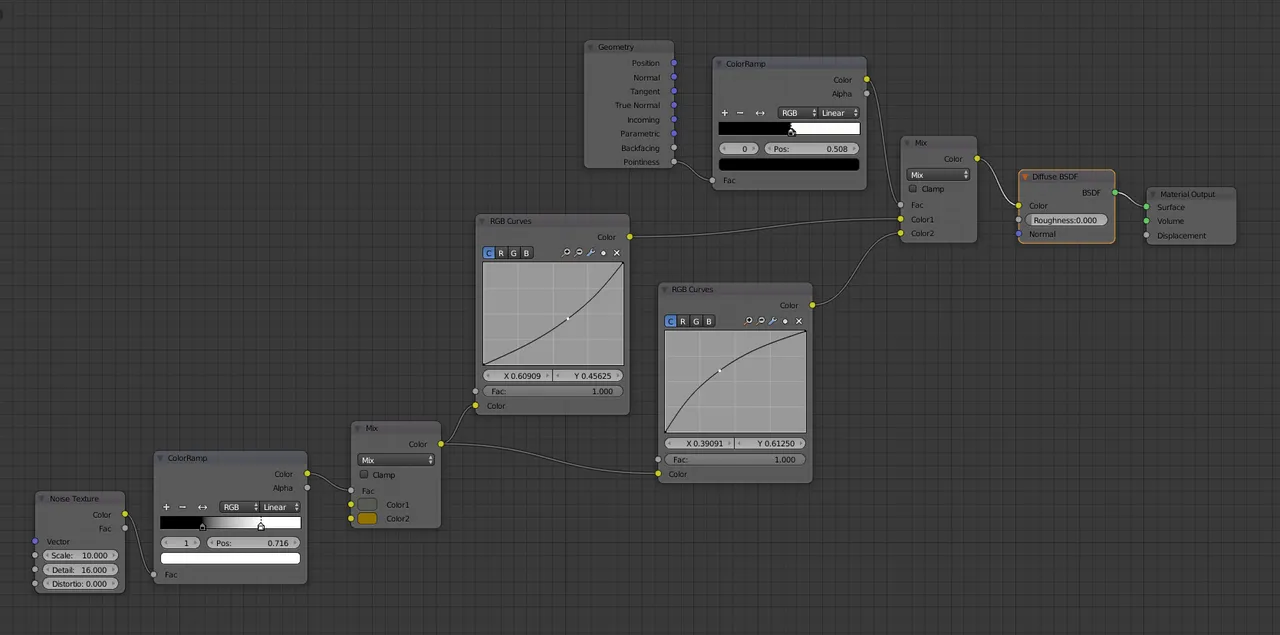The width and height of the screenshot is (1280, 635).
Task: Click the Backfacing socket on Geometry node
Action: (x=674, y=148)
